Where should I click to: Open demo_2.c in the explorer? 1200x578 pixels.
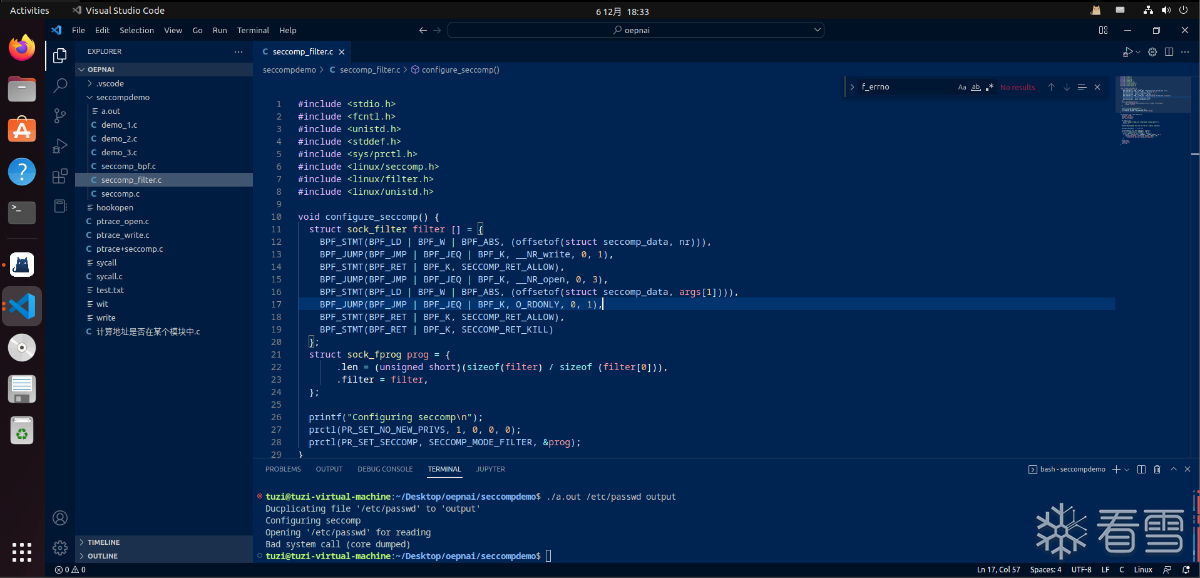point(119,138)
